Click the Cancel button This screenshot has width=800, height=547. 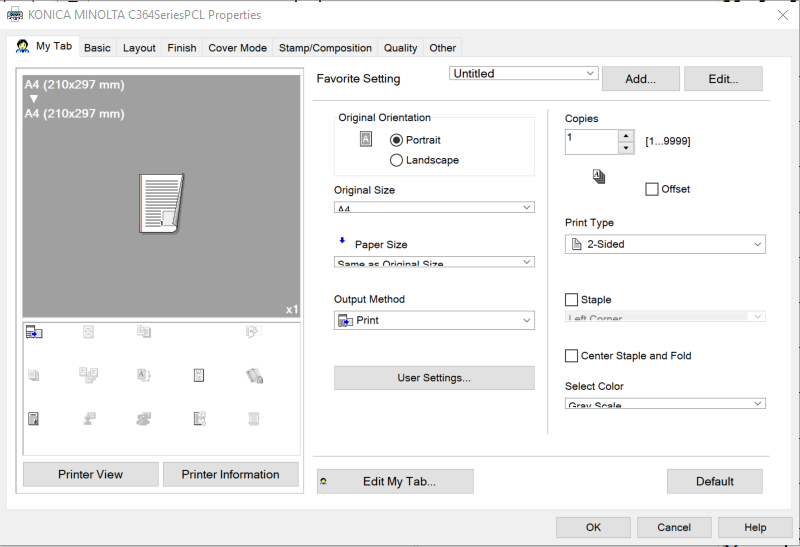[674, 527]
